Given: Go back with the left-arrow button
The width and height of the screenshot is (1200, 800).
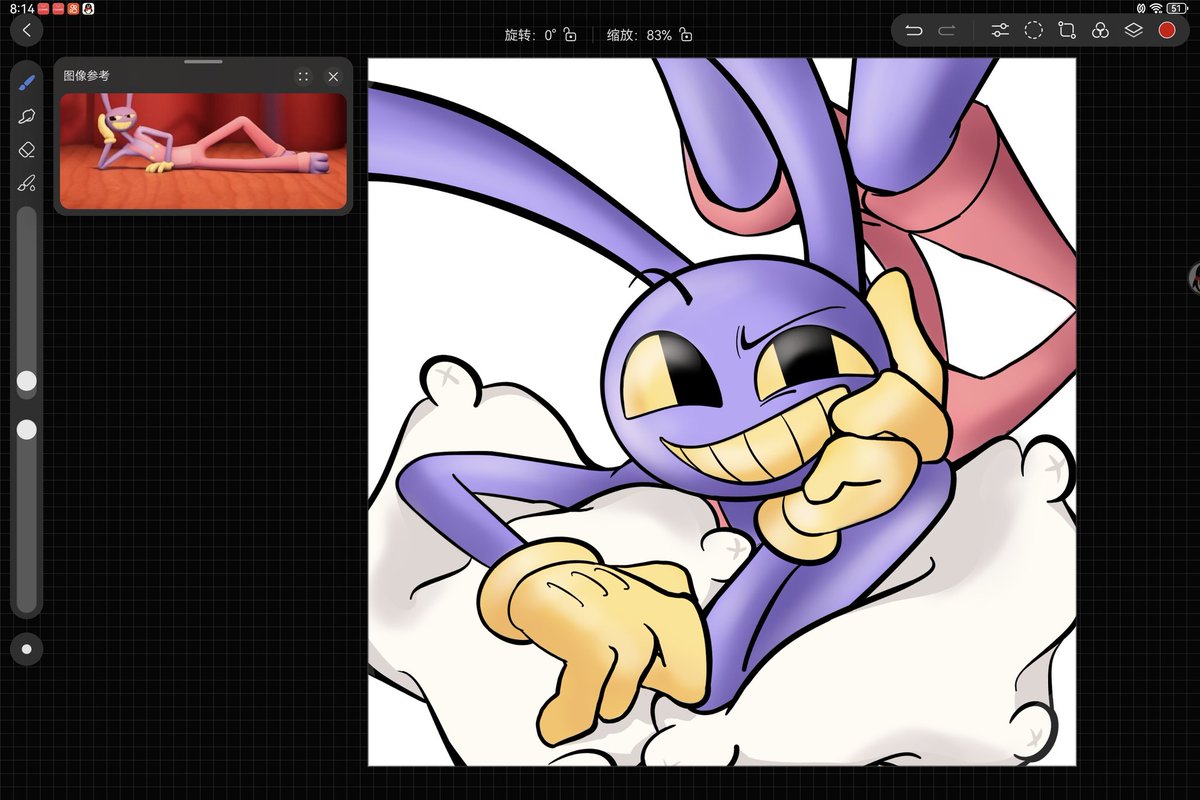Looking at the screenshot, I should [x=27, y=30].
